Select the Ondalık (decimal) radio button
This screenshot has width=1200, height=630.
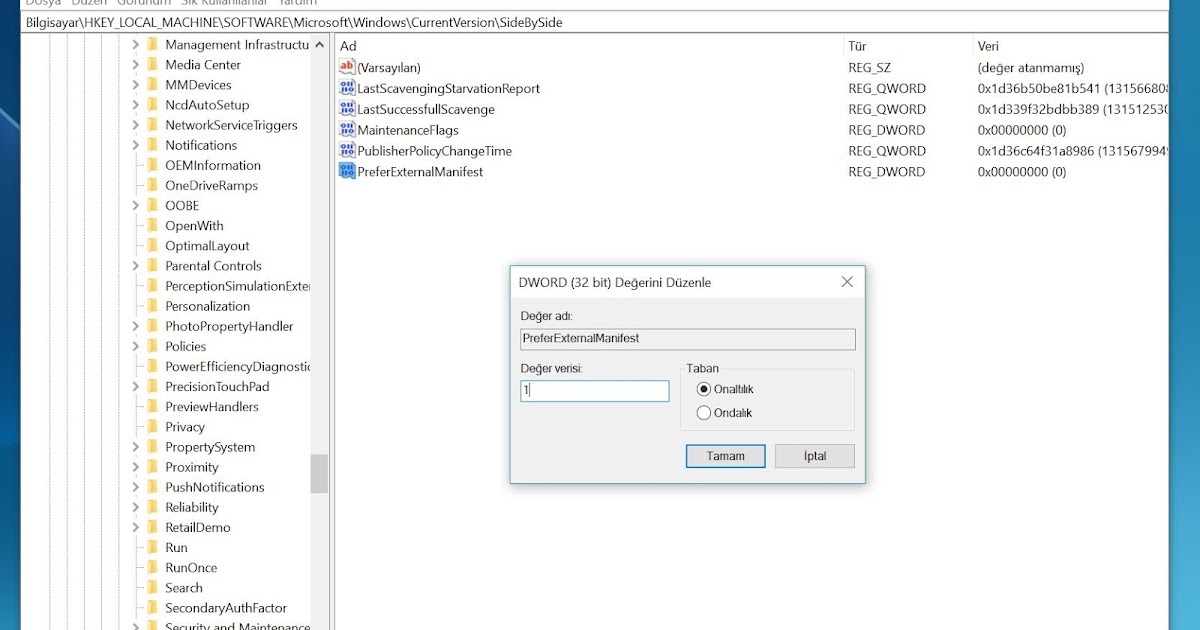[704, 413]
